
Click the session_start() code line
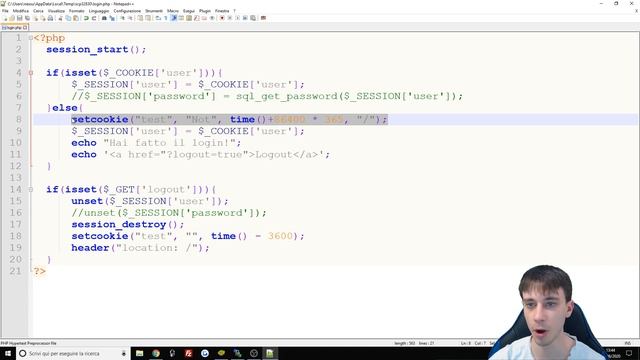(96, 49)
